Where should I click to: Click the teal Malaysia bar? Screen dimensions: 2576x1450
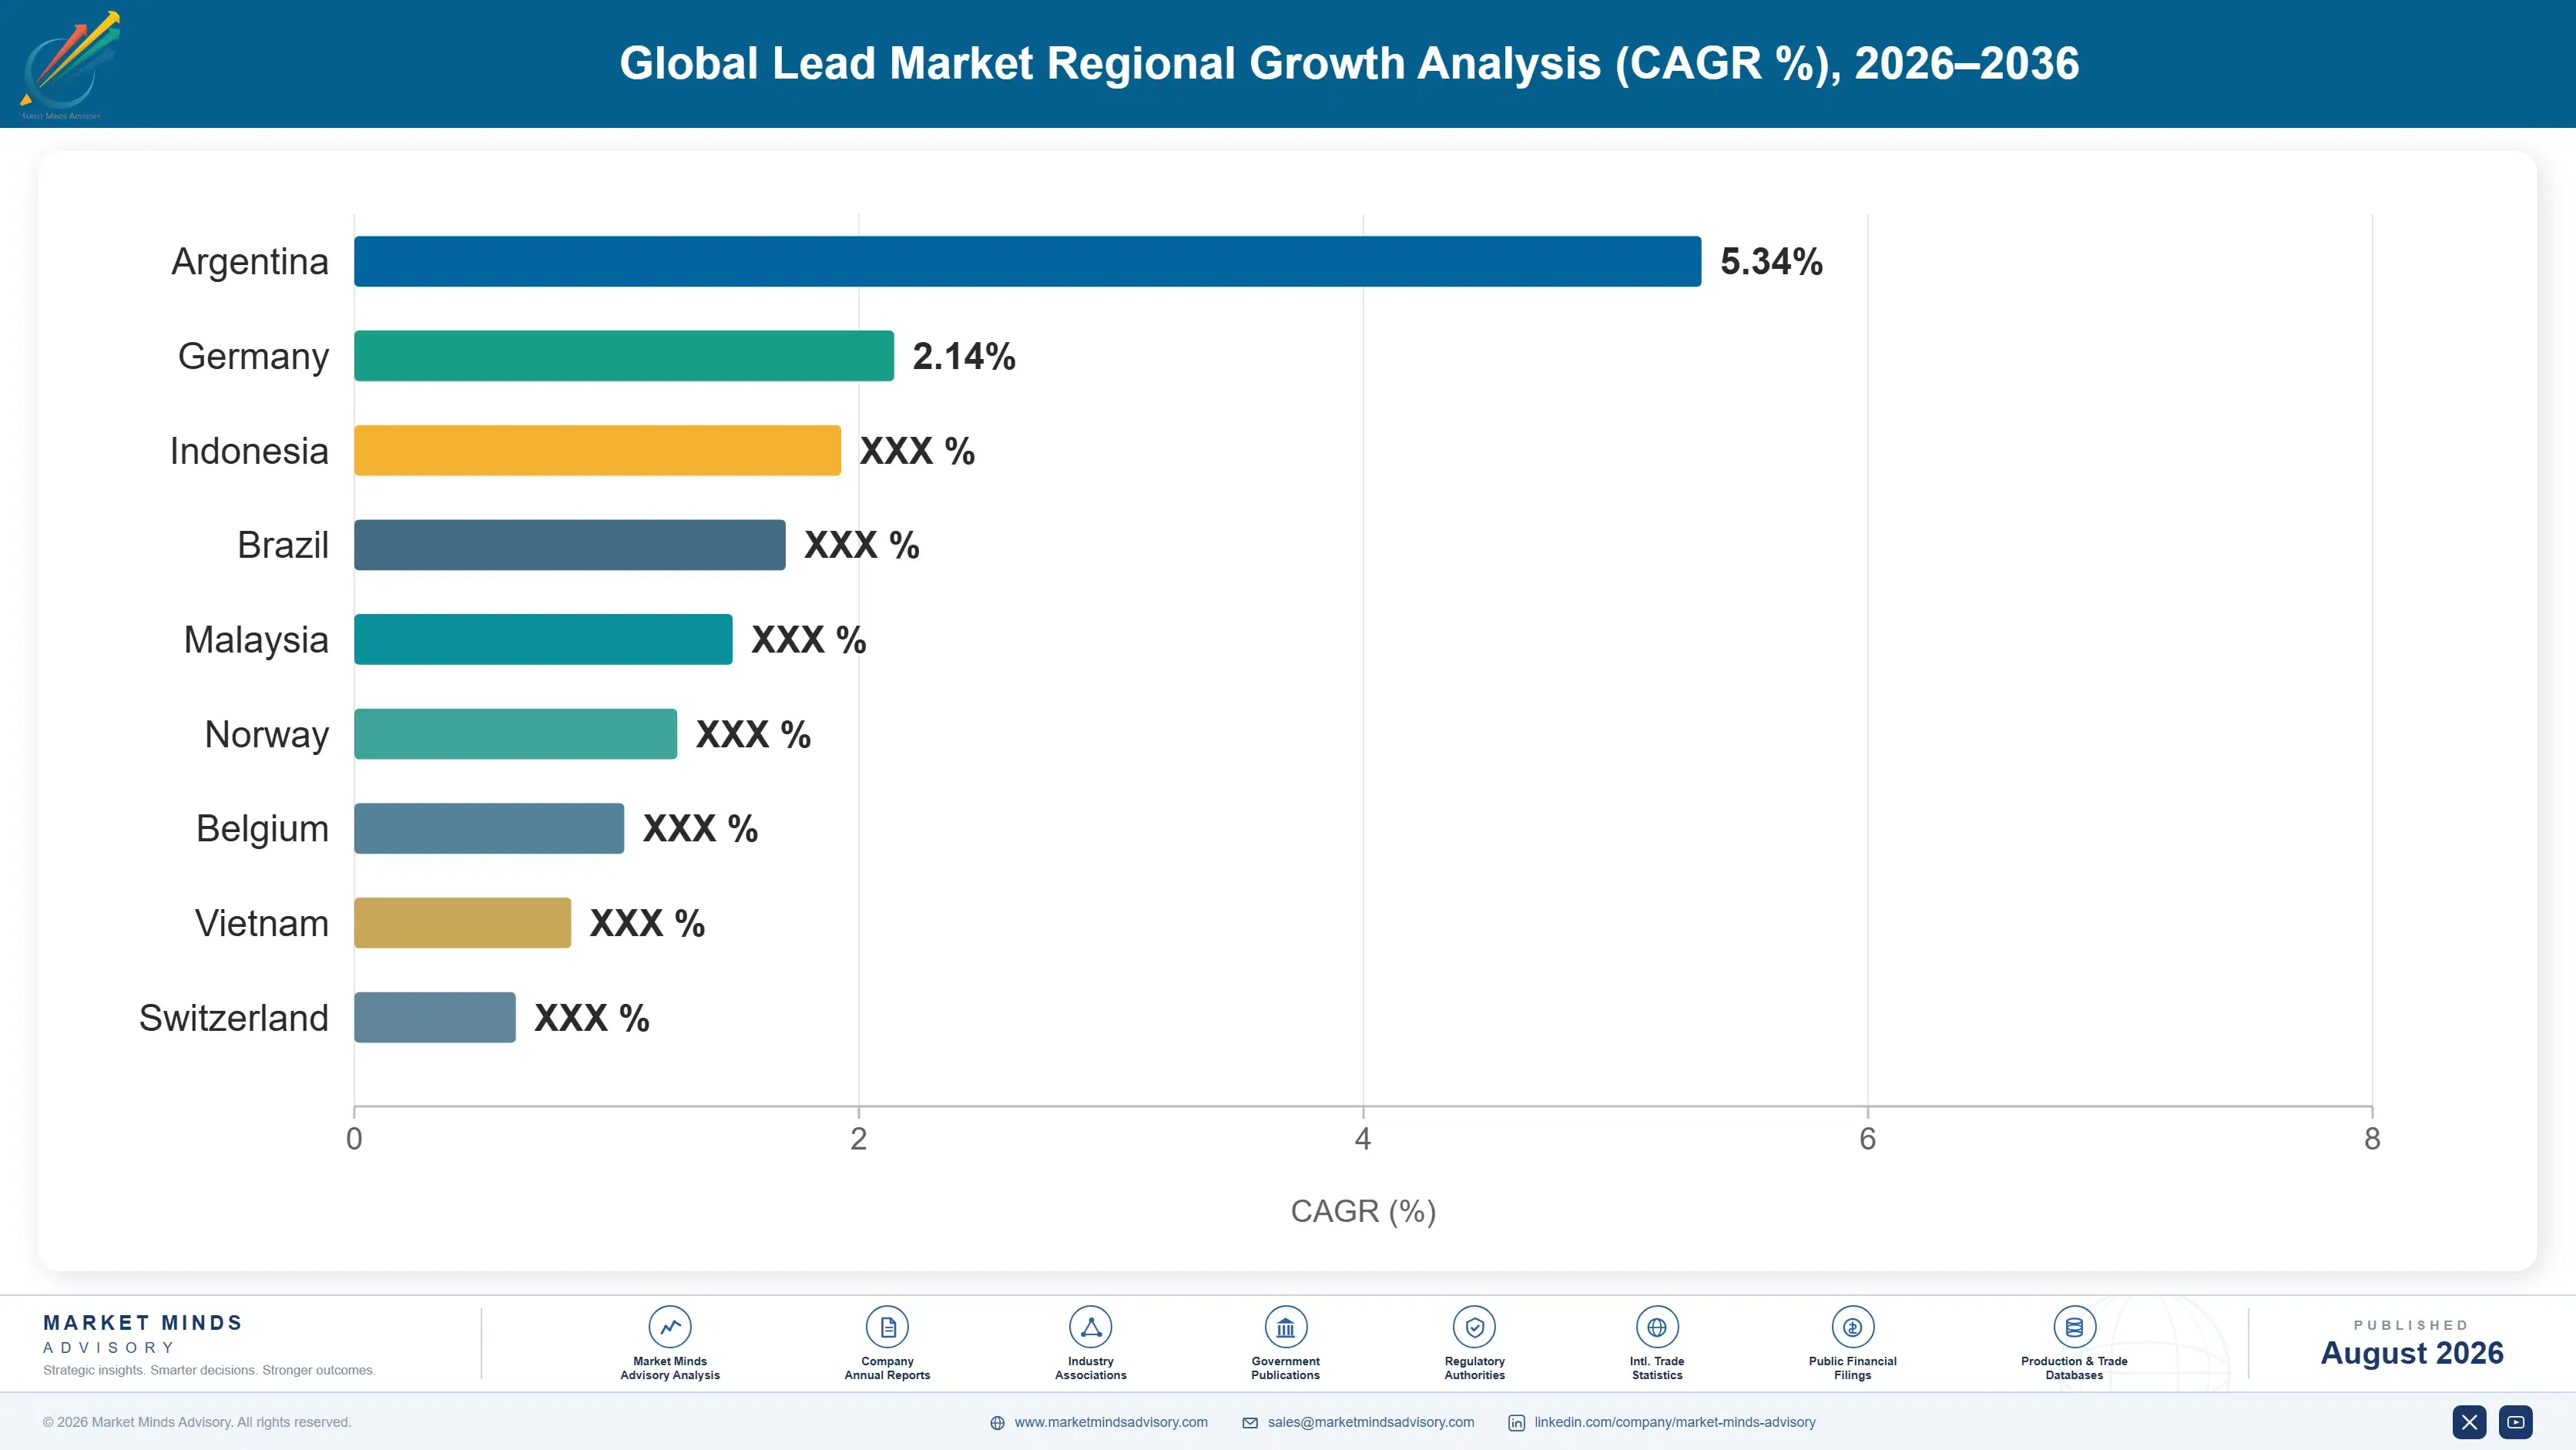(543, 639)
